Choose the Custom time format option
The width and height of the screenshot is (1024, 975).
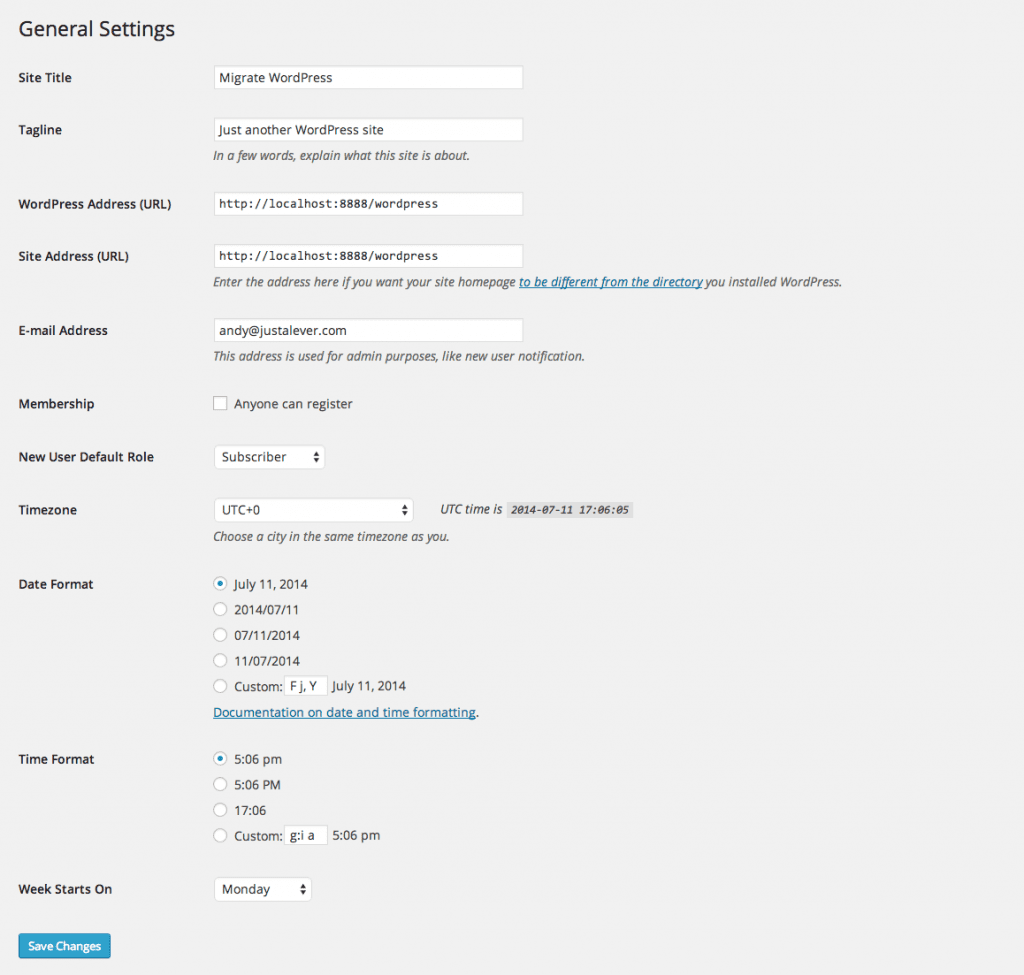(220, 835)
